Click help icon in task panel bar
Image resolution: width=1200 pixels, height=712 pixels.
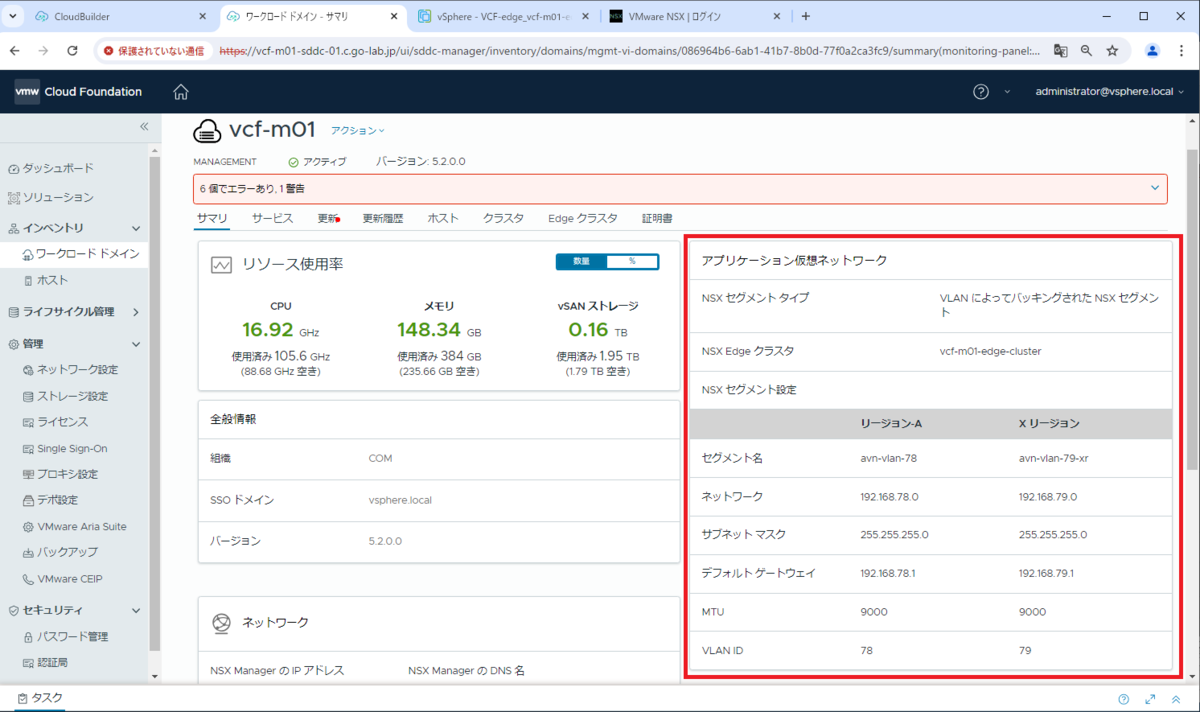1124,699
